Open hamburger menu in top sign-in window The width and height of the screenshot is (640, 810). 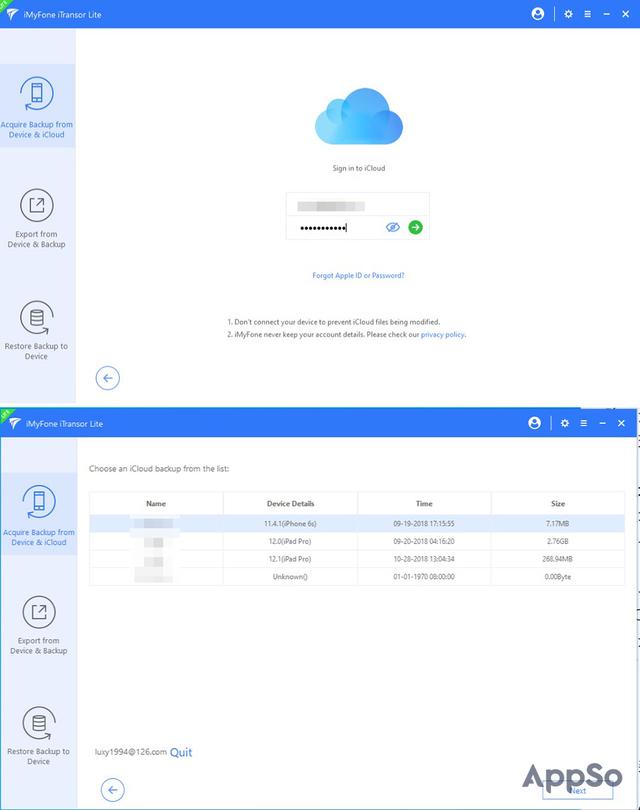[587, 14]
